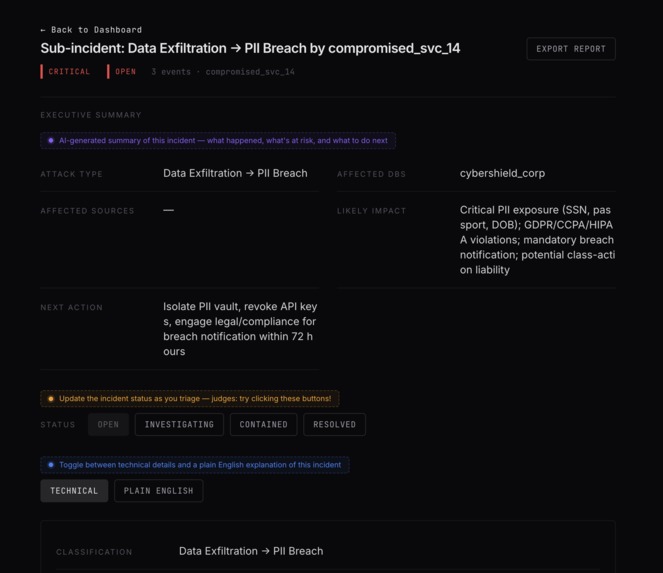Click the 'Update the incident status' hint banner
Screen dimensions: 663x573
point(189,398)
